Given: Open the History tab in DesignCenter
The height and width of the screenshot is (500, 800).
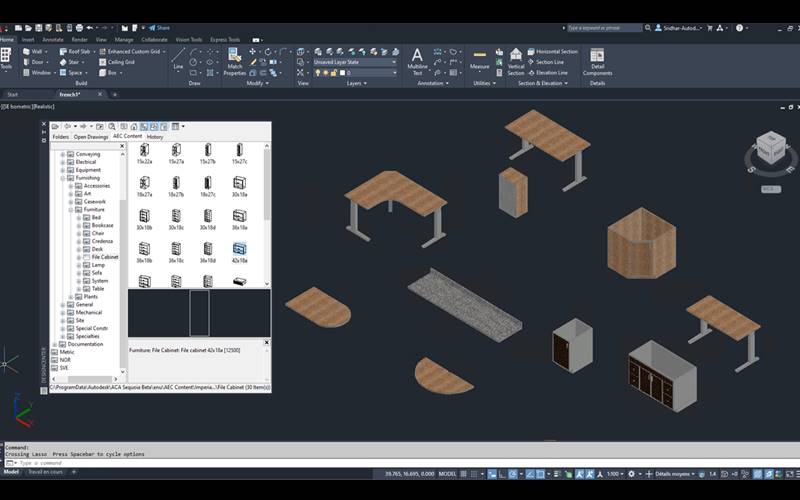Looking at the screenshot, I should (155, 136).
